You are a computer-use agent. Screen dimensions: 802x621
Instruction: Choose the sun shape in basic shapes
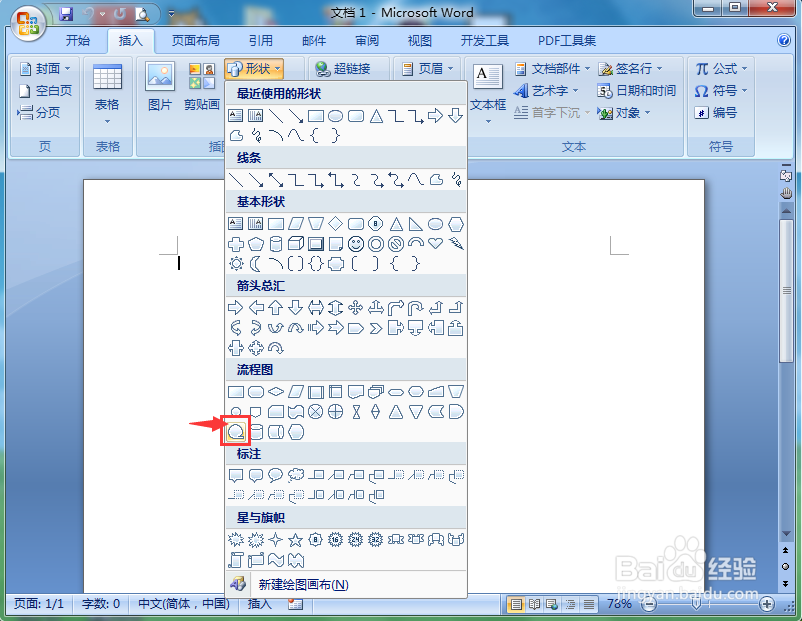(x=236, y=264)
